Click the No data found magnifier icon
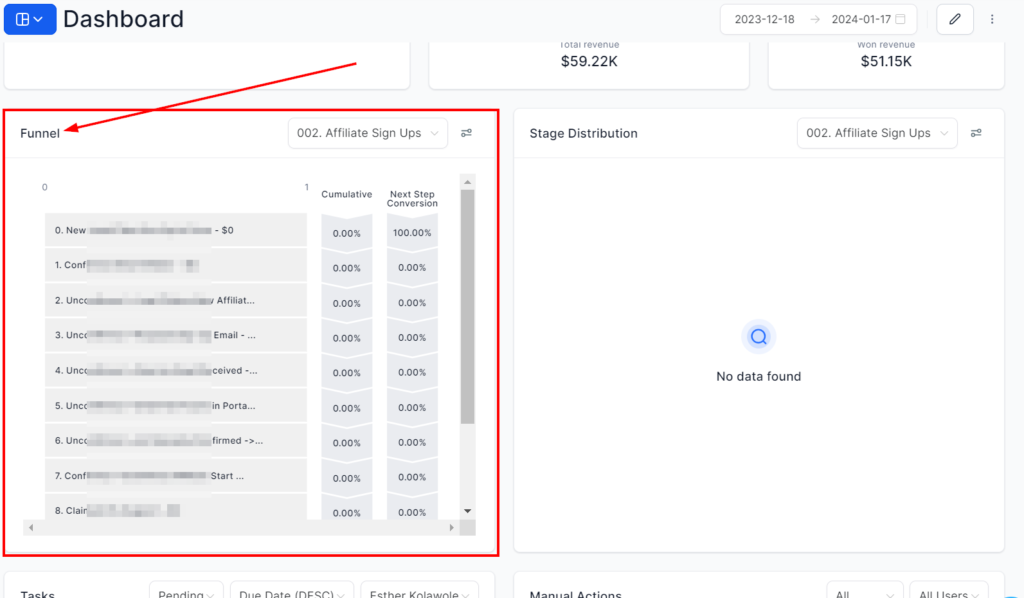Image resolution: width=1024 pixels, height=598 pixels. pyautogui.click(x=758, y=337)
